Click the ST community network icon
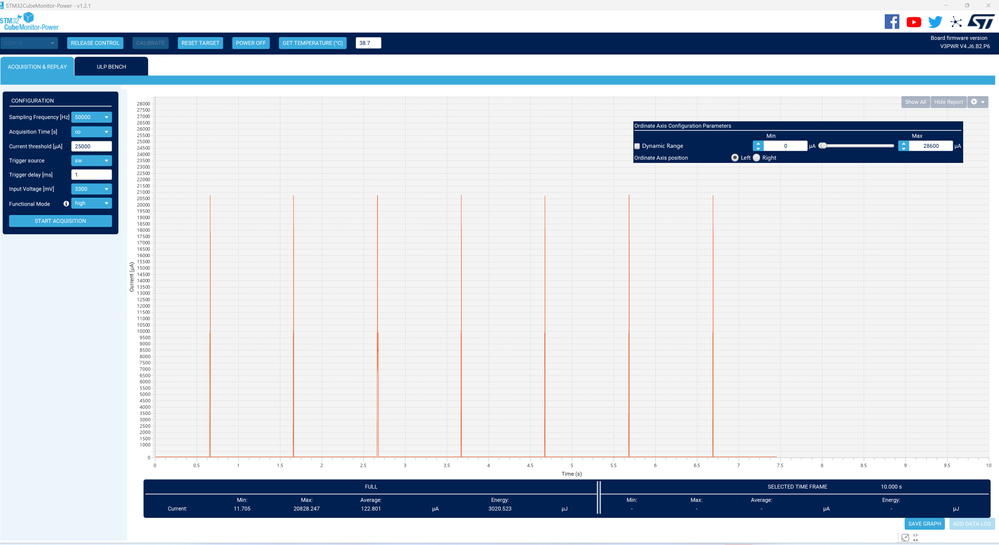 point(956,22)
